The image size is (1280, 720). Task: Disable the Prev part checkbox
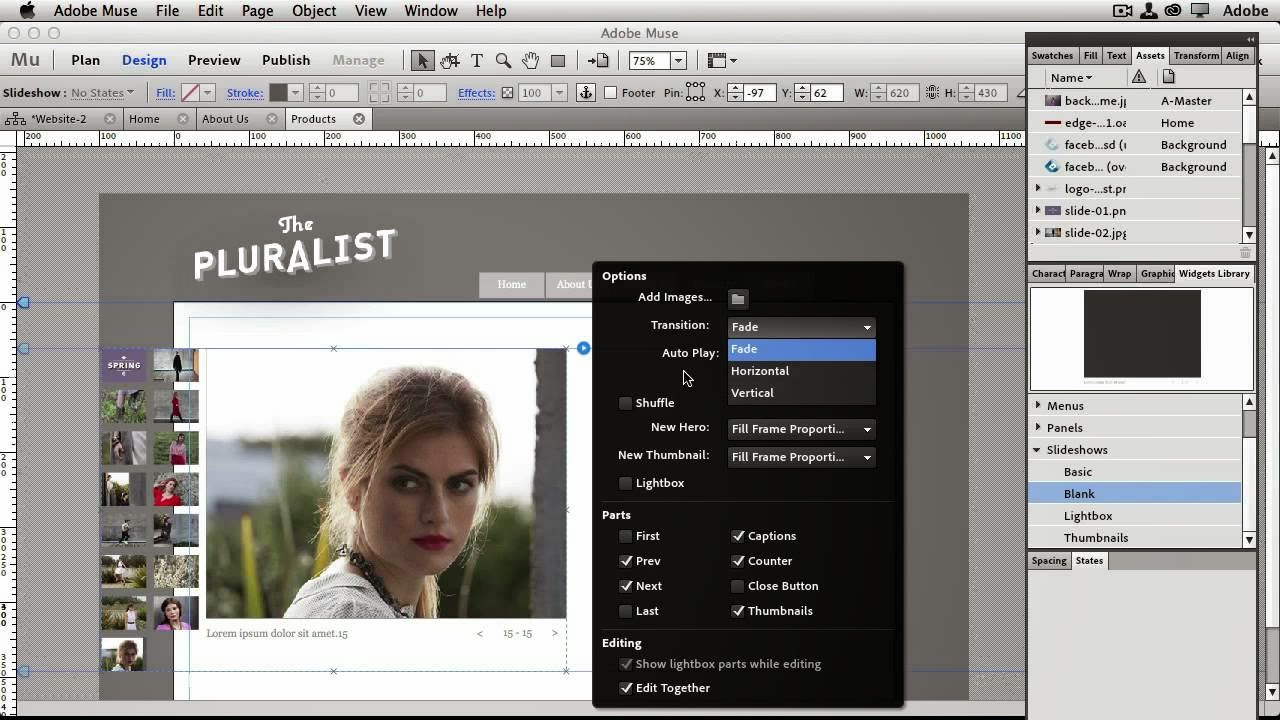pos(626,561)
